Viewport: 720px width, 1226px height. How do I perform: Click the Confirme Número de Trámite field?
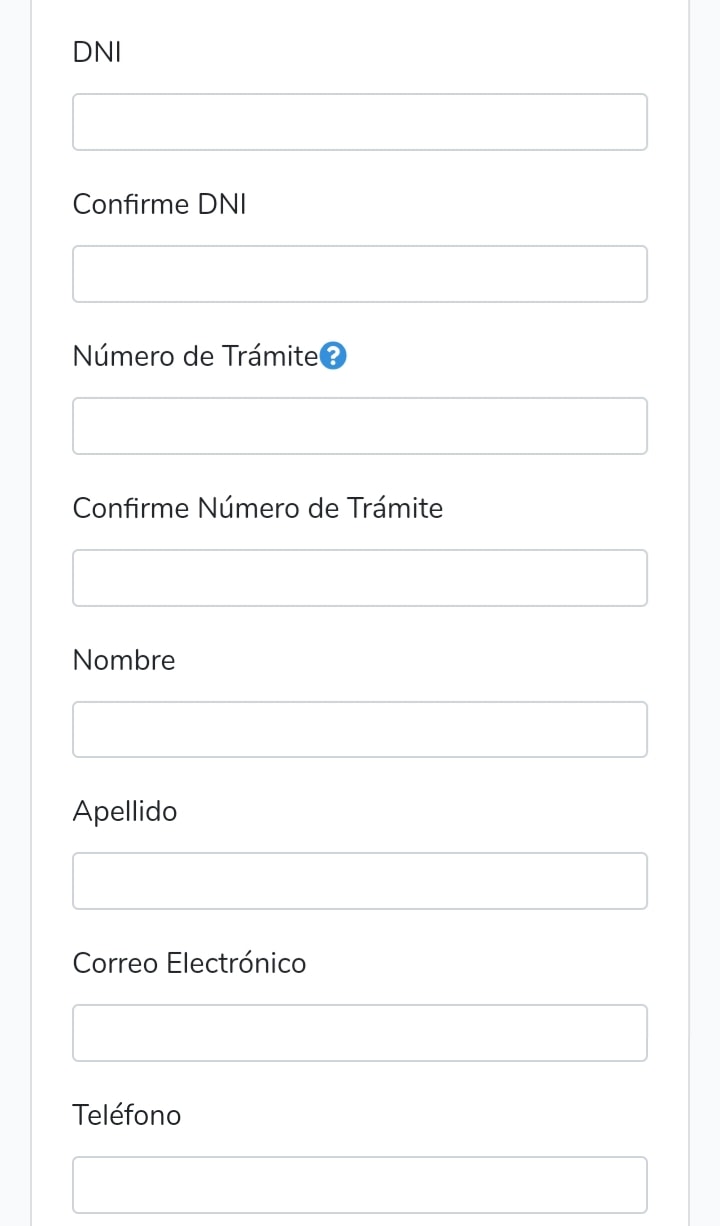pyautogui.click(x=360, y=578)
